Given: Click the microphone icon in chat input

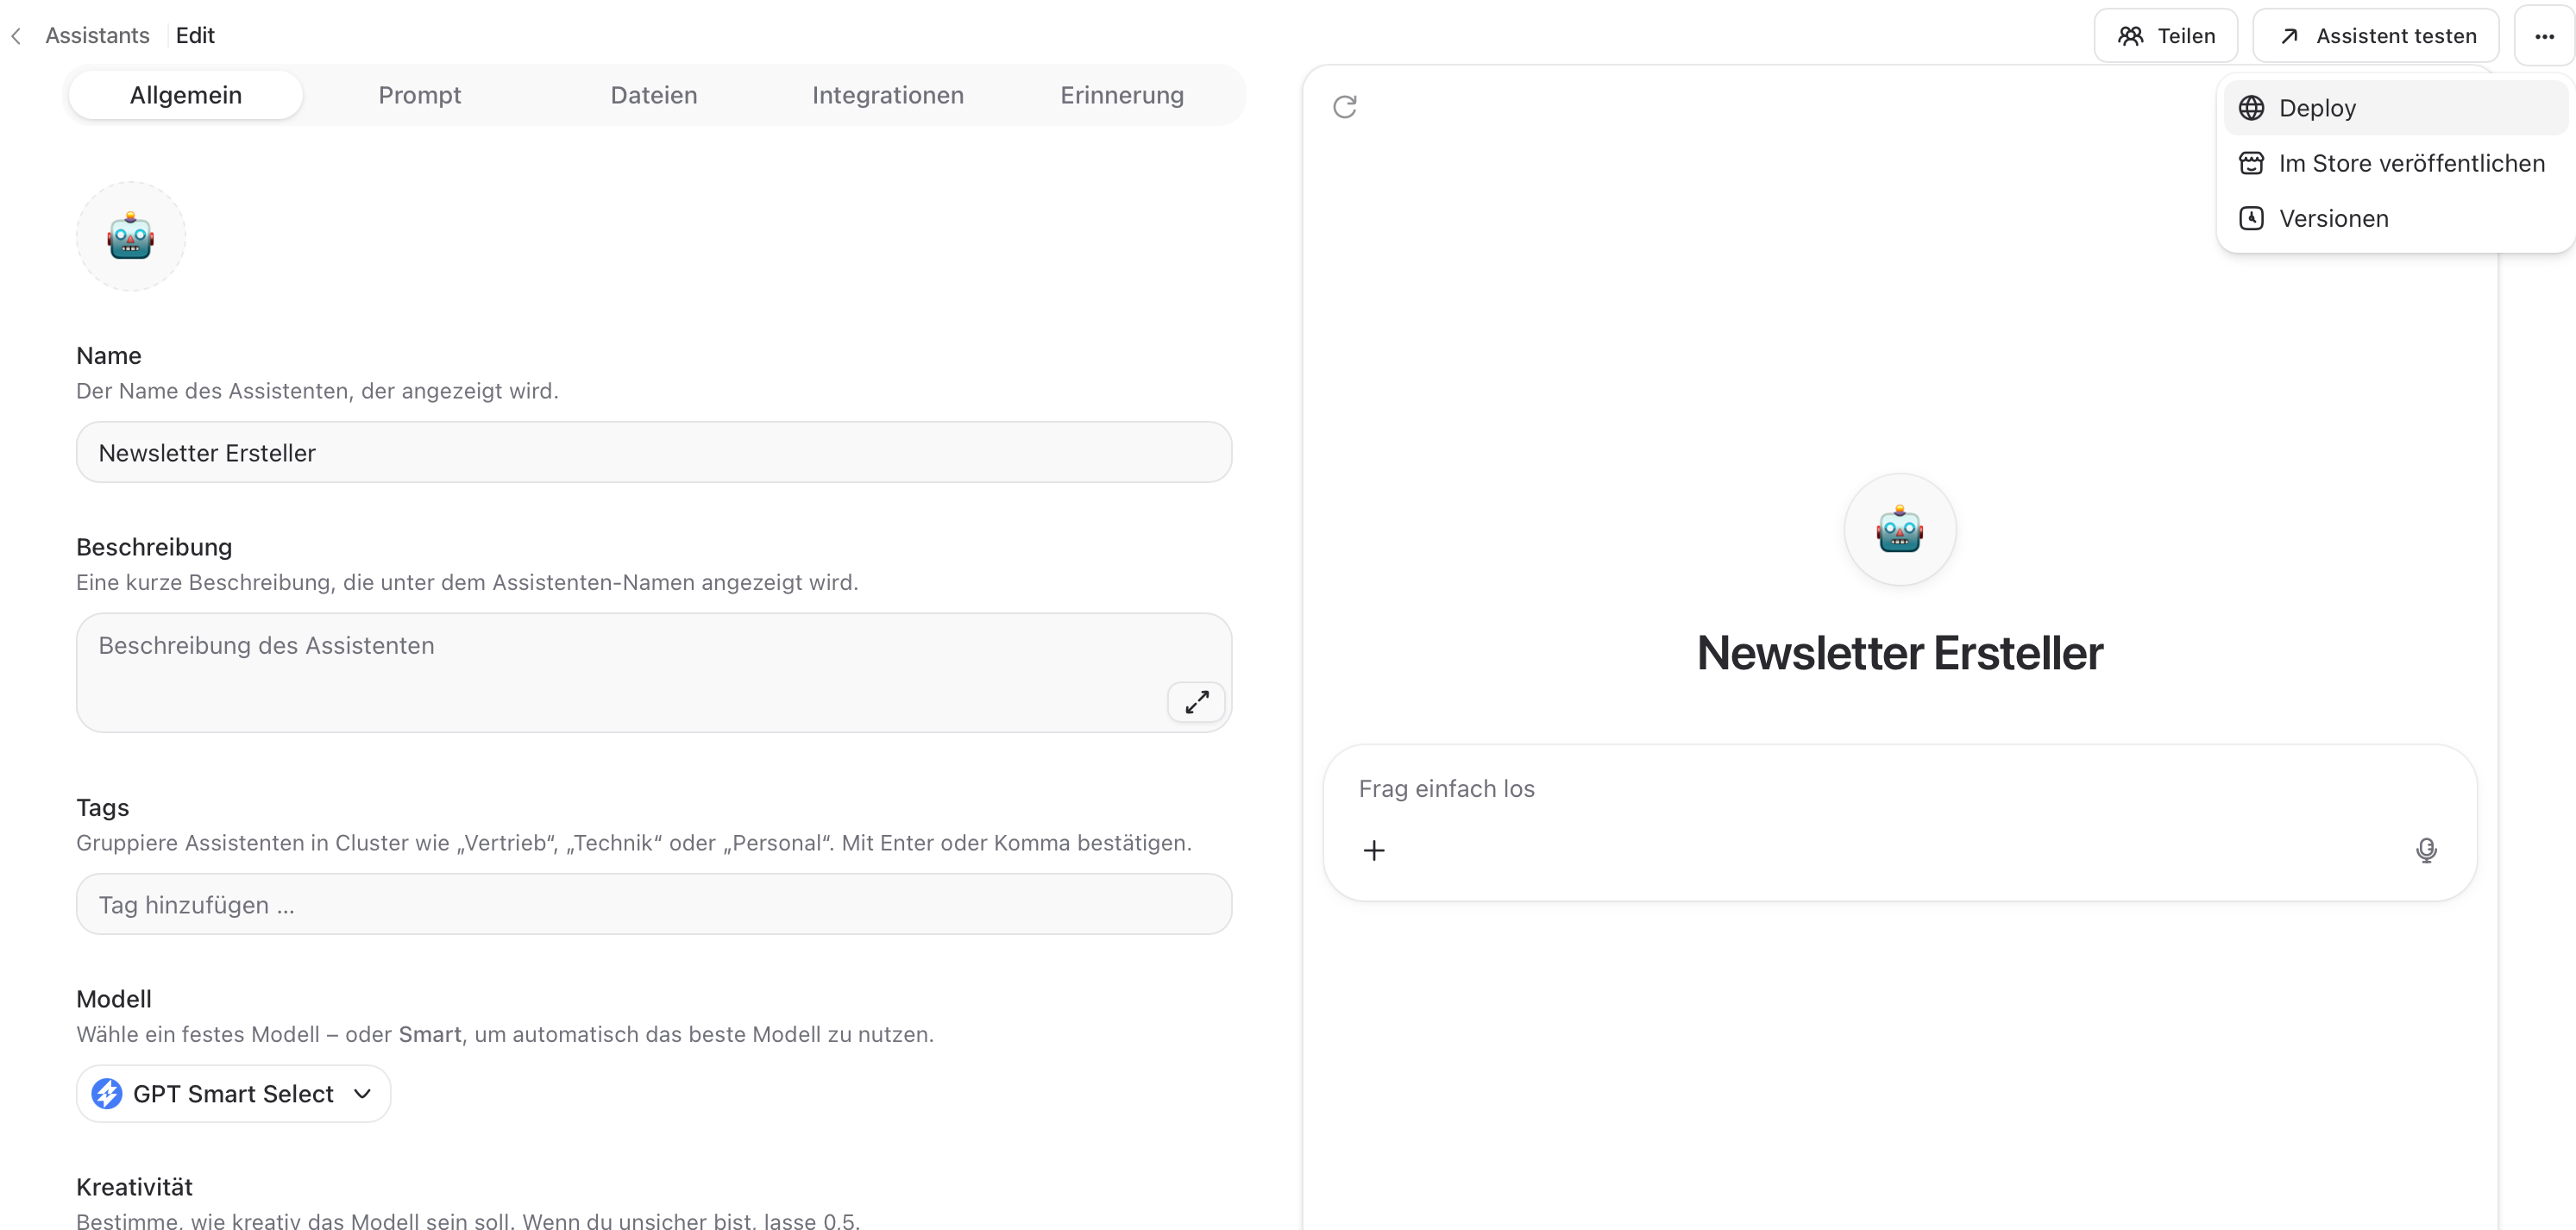Looking at the screenshot, I should pyautogui.click(x=2426, y=850).
